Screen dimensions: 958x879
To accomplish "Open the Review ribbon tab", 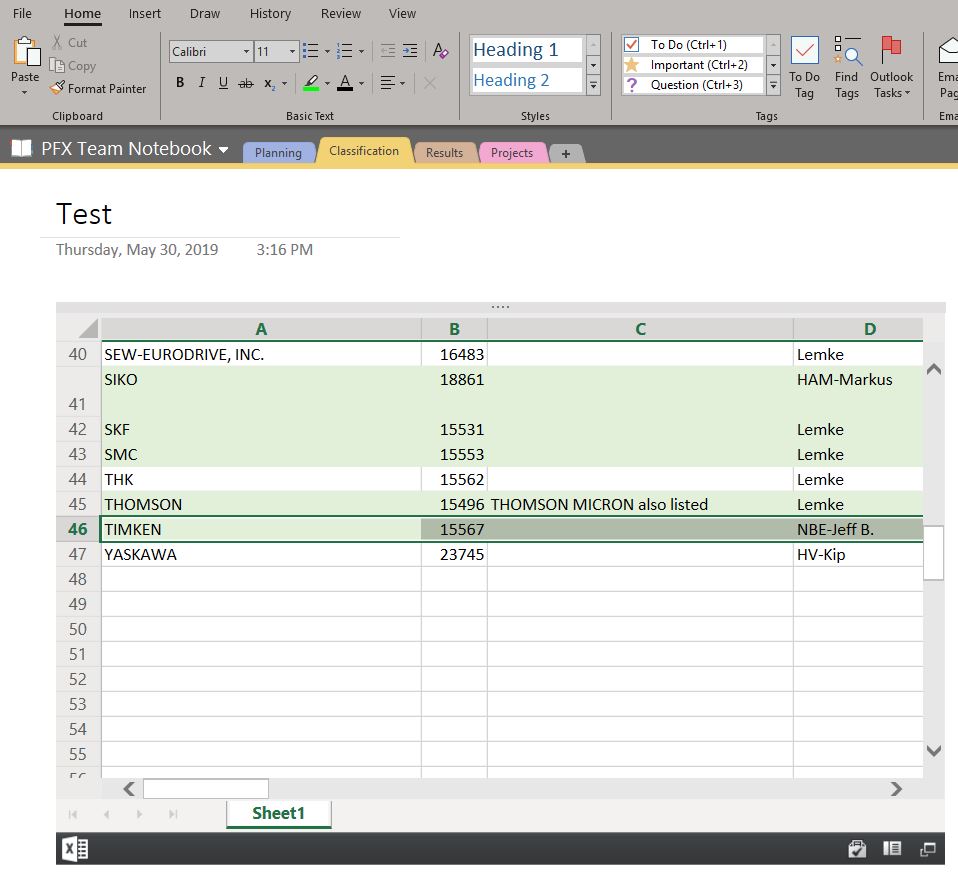I will coord(341,13).
